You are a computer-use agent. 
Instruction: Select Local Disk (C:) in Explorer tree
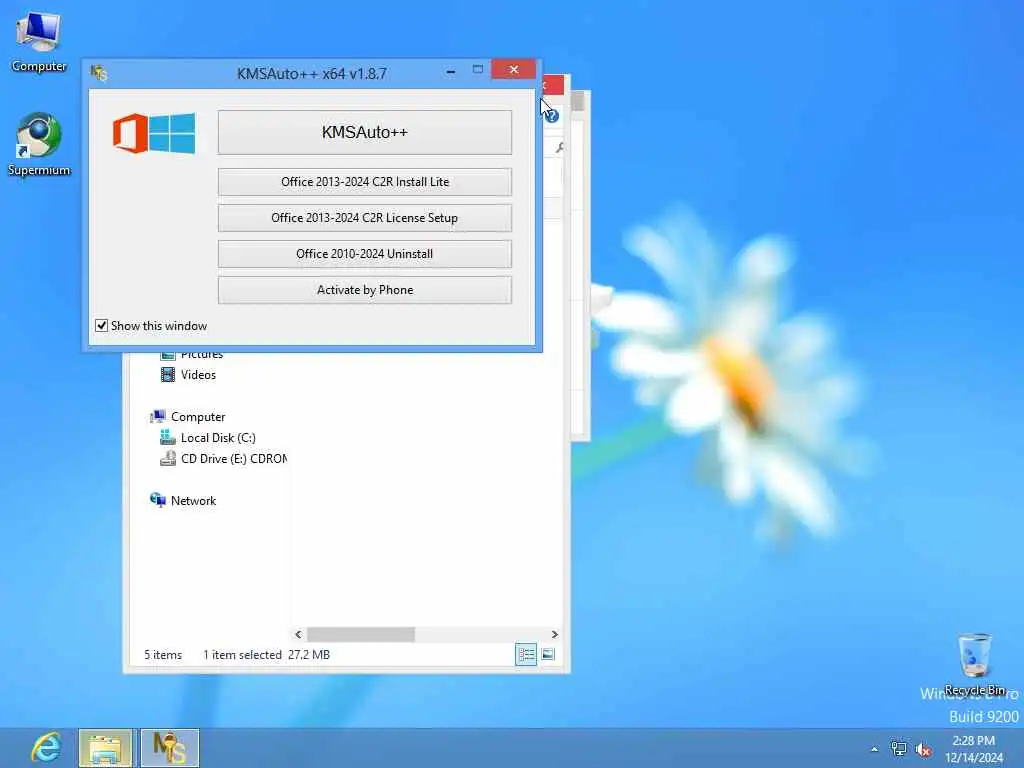(x=218, y=438)
